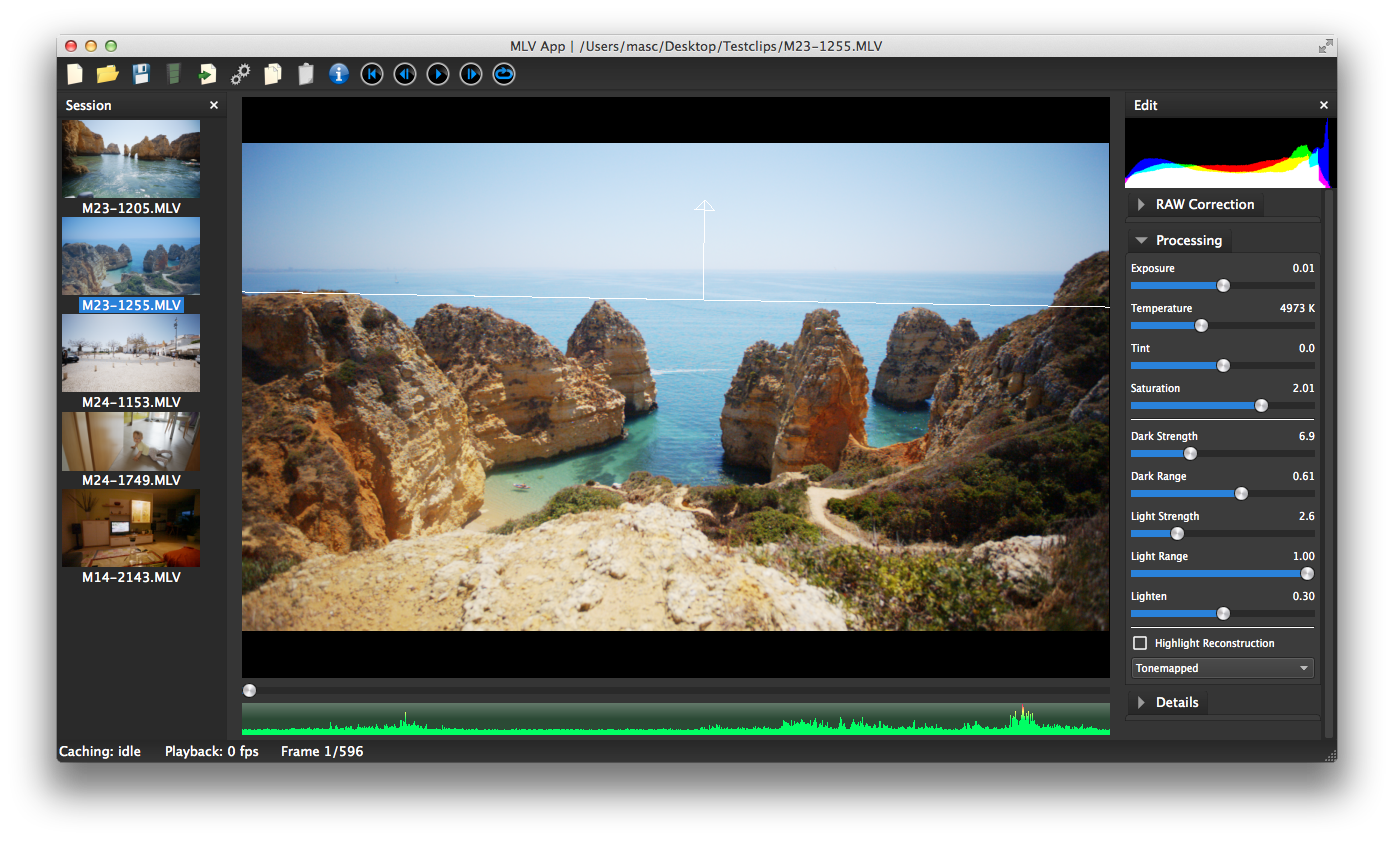Expand the RAW Correction section
1394x841 pixels.
[x=1196, y=204]
